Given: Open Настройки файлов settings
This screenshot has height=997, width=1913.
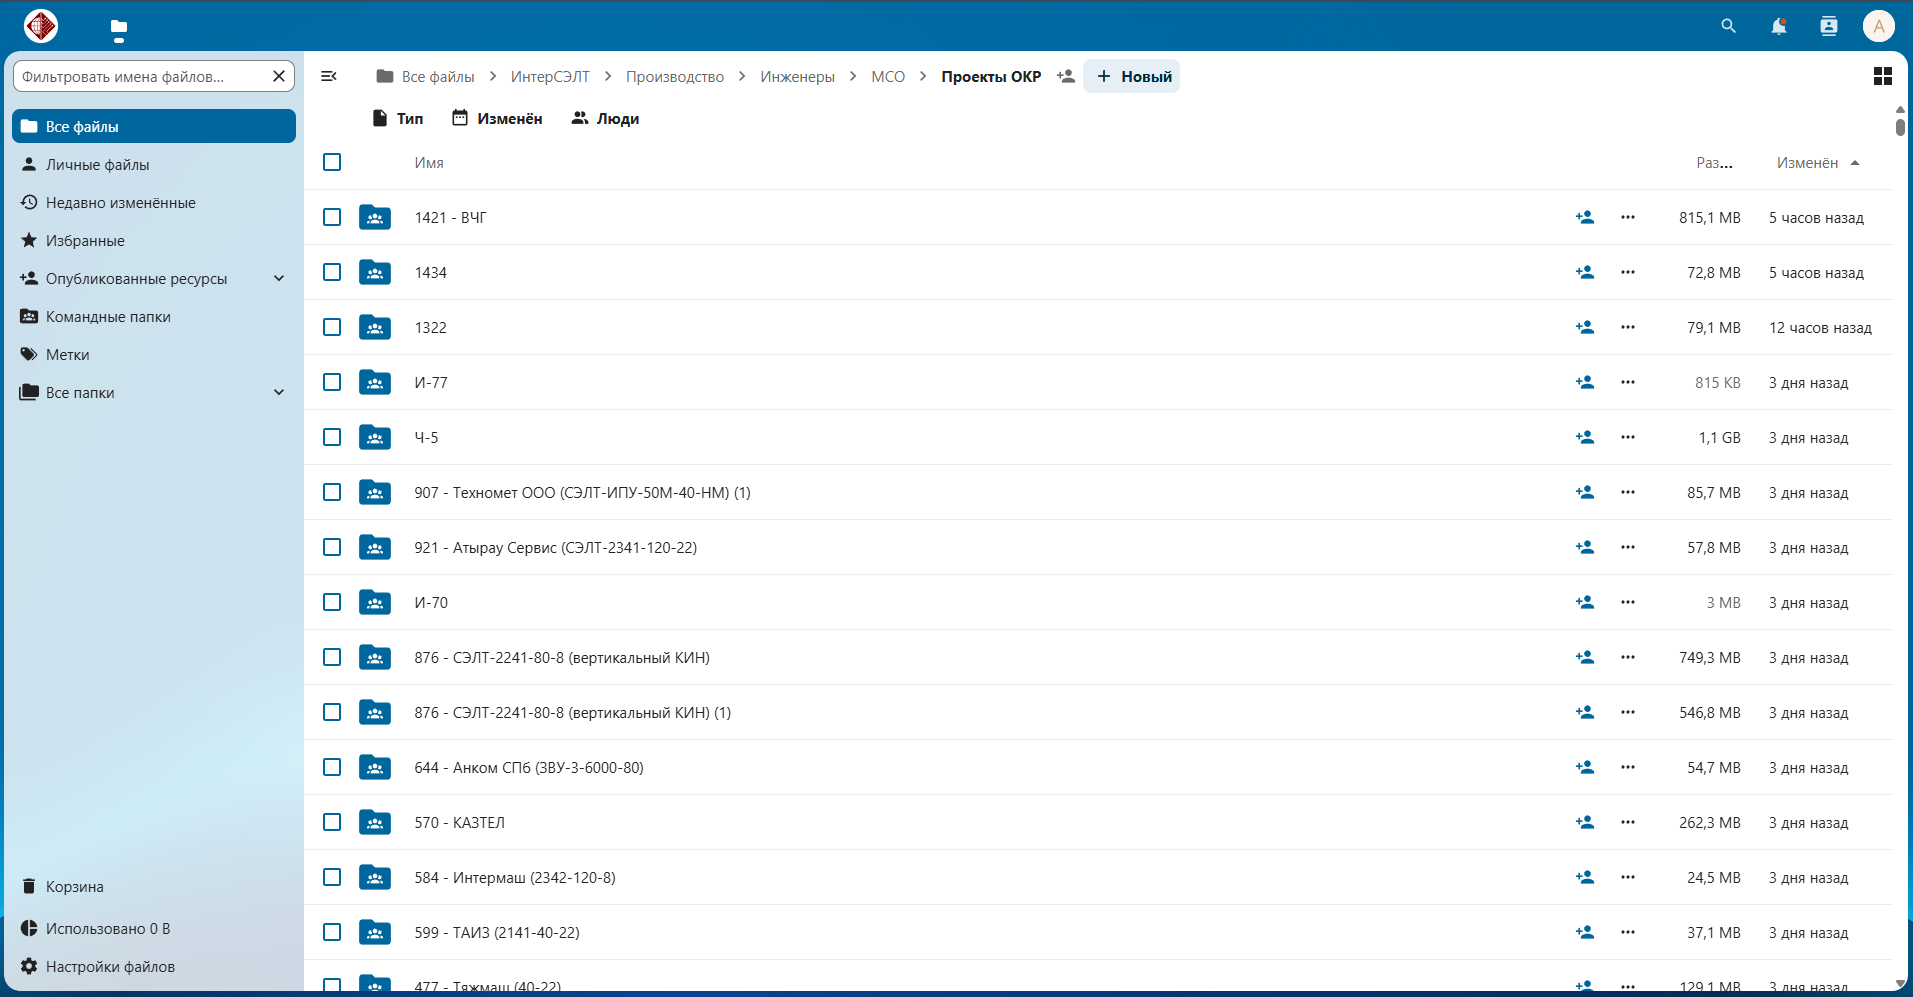Looking at the screenshot, I should (154, 966).
